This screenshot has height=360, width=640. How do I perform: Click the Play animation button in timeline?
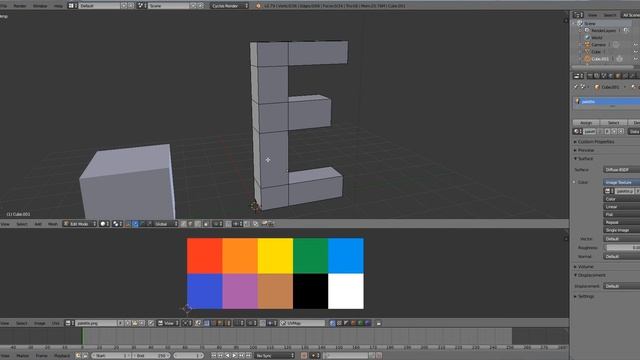point(234,356)
